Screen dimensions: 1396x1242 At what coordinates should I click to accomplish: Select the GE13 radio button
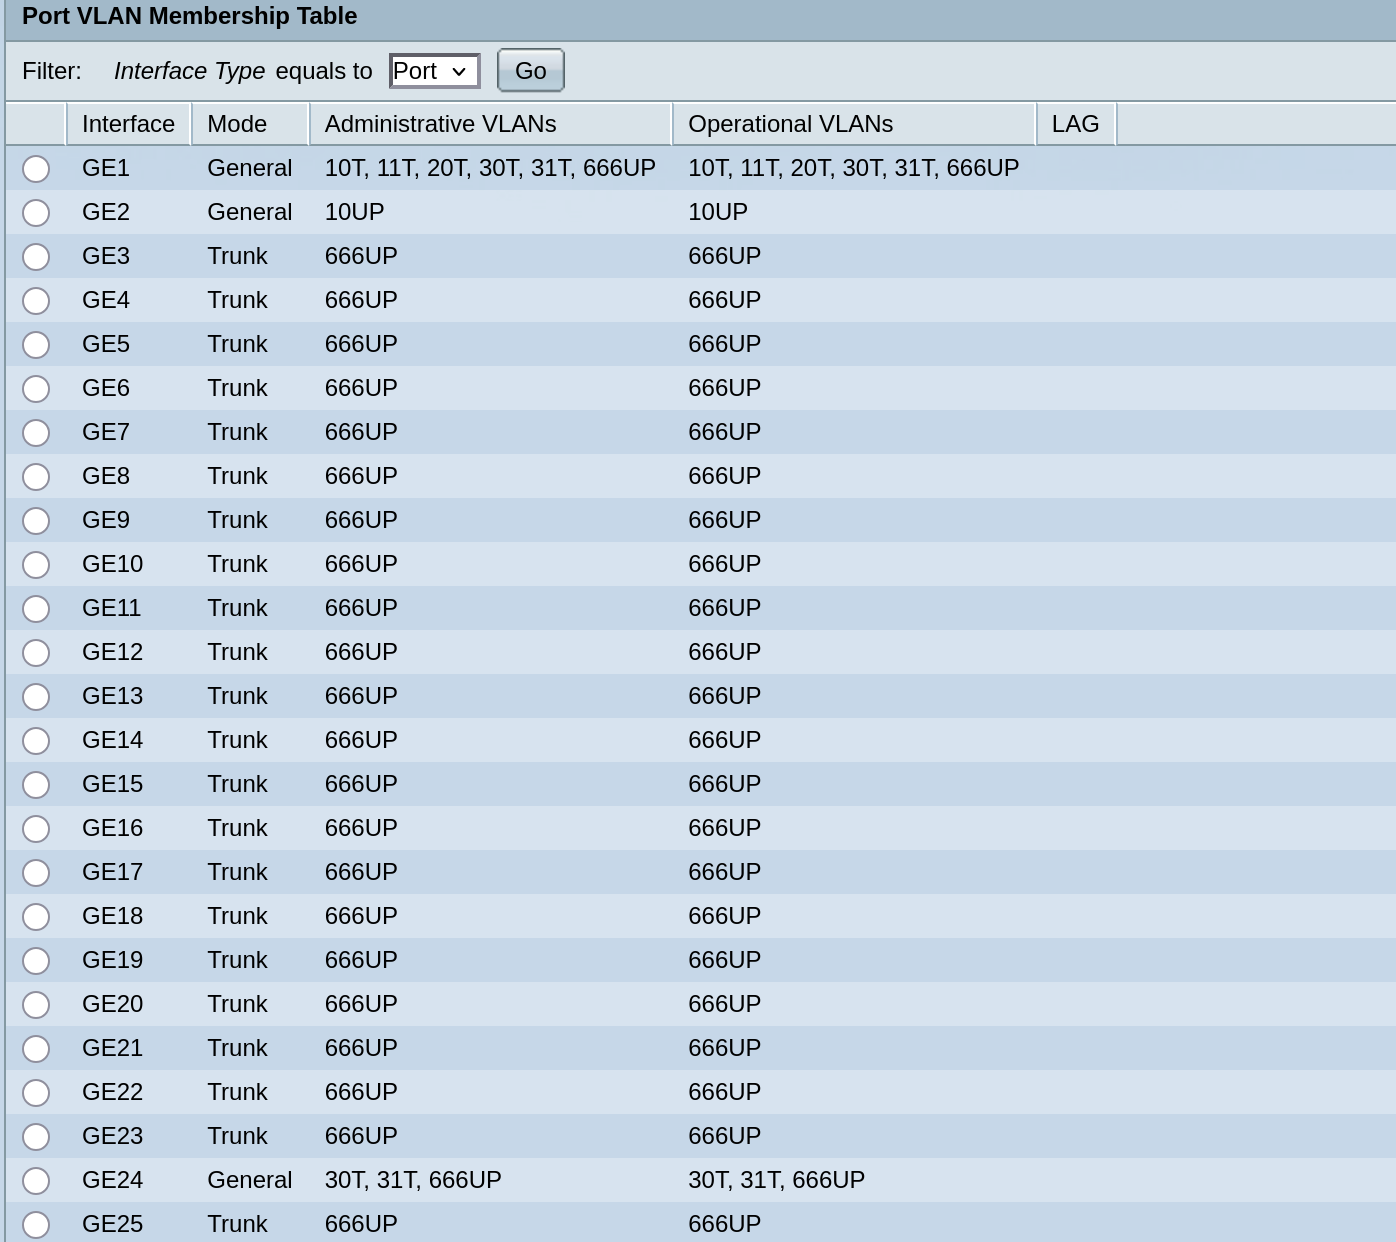36,697
